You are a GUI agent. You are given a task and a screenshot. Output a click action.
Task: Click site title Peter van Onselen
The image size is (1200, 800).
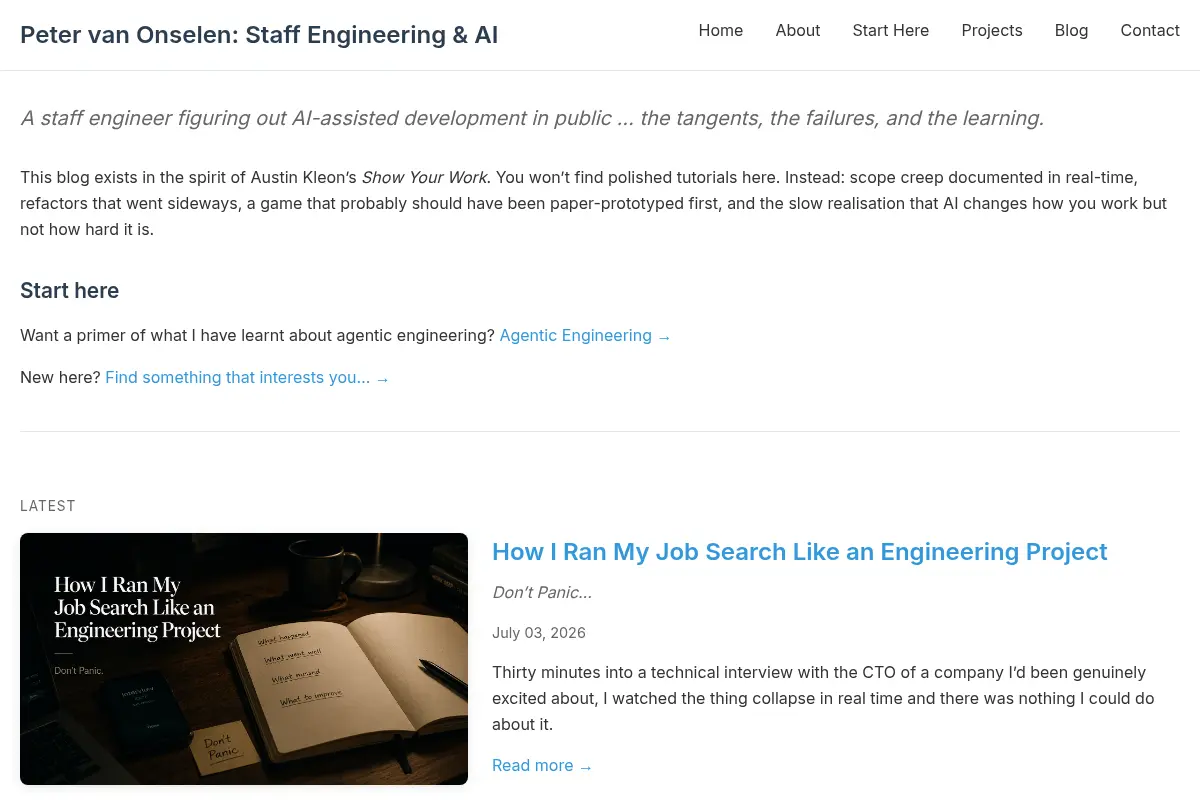click(x=259, y=35)
